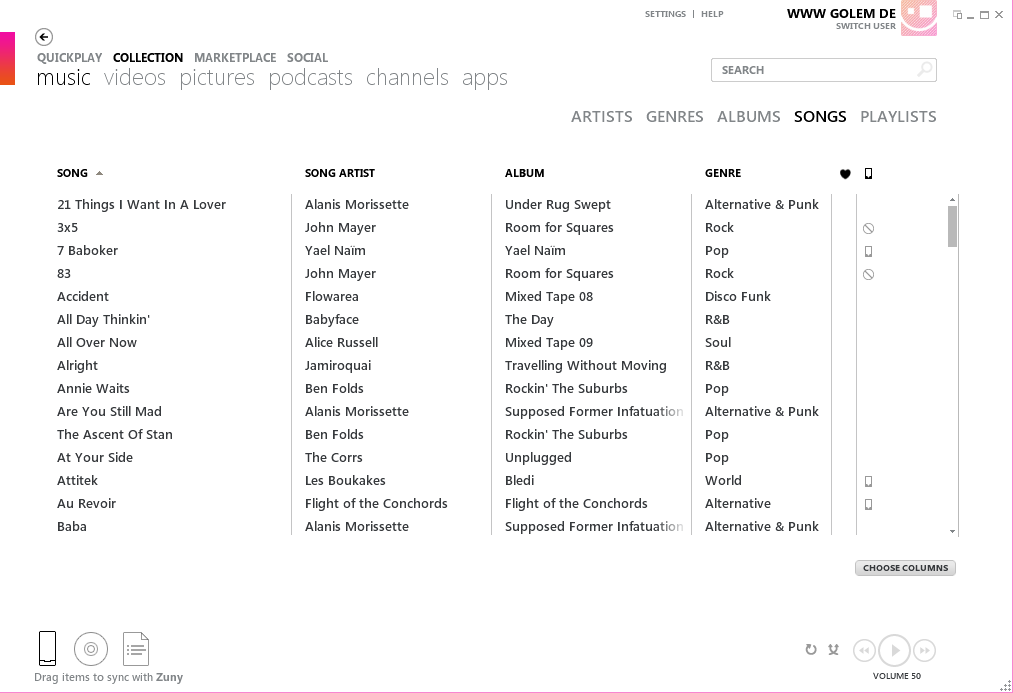Click the SWITCH USER link

[865, 26]
